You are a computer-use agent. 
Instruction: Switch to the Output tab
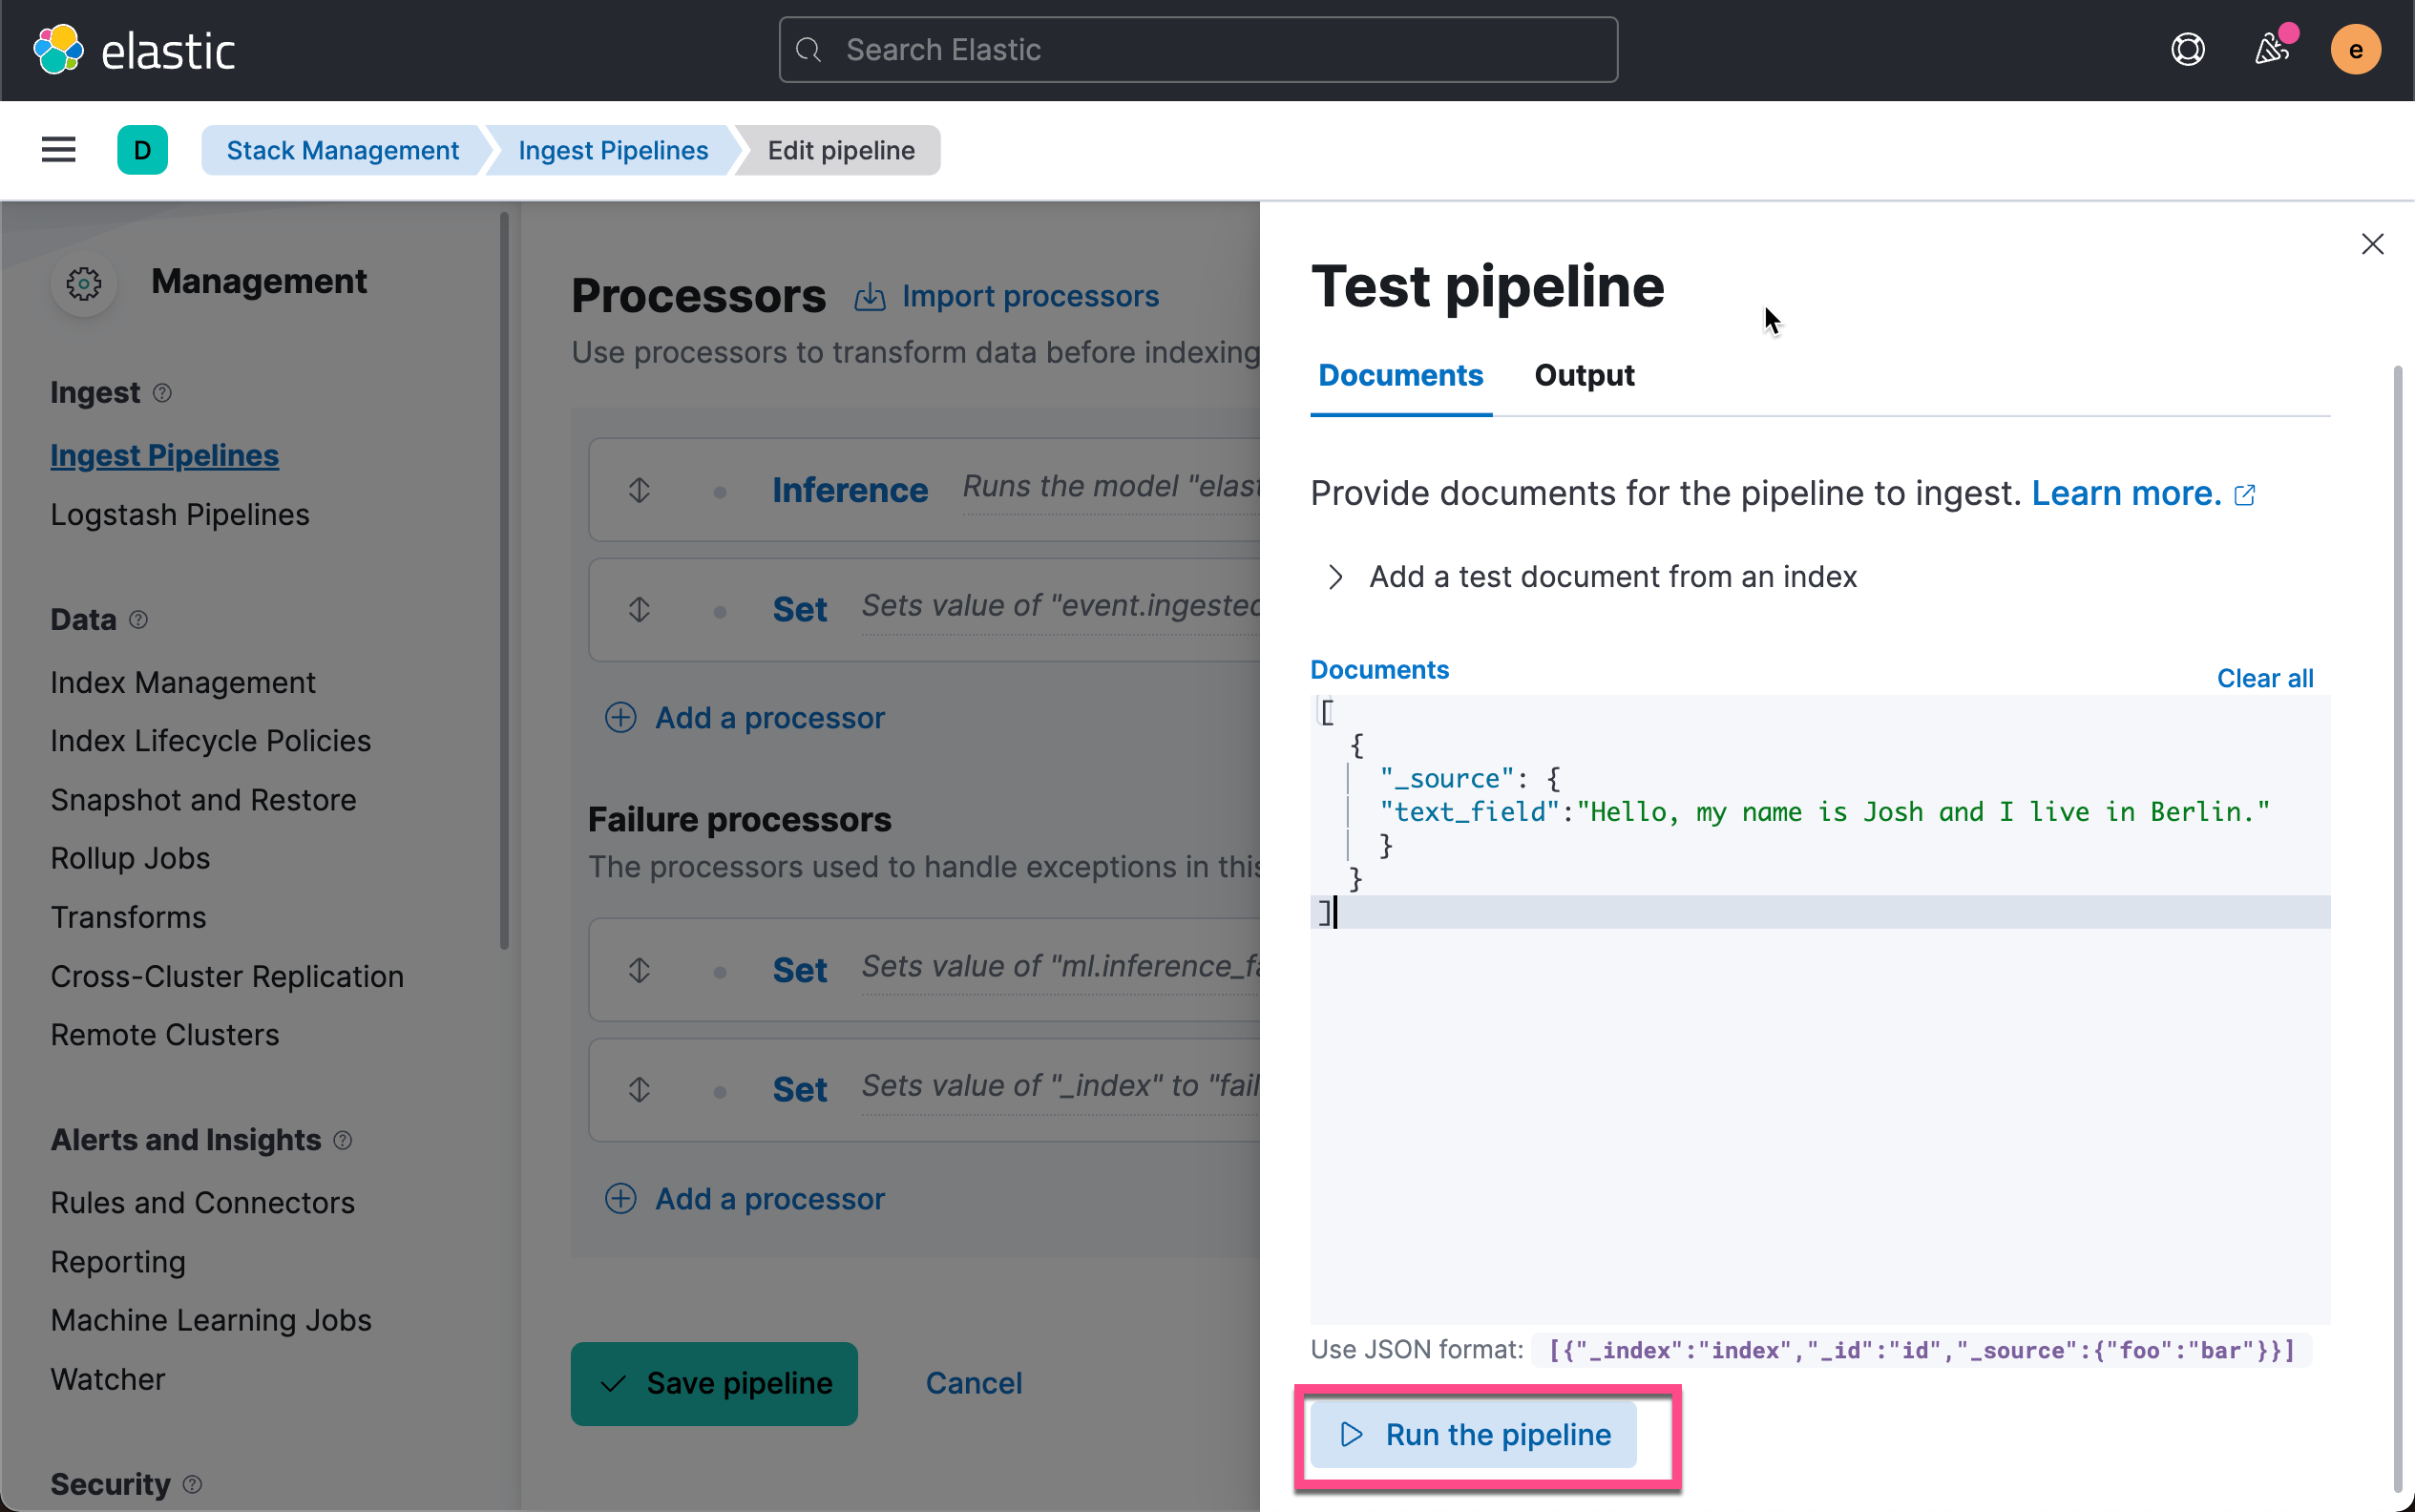1583,375
